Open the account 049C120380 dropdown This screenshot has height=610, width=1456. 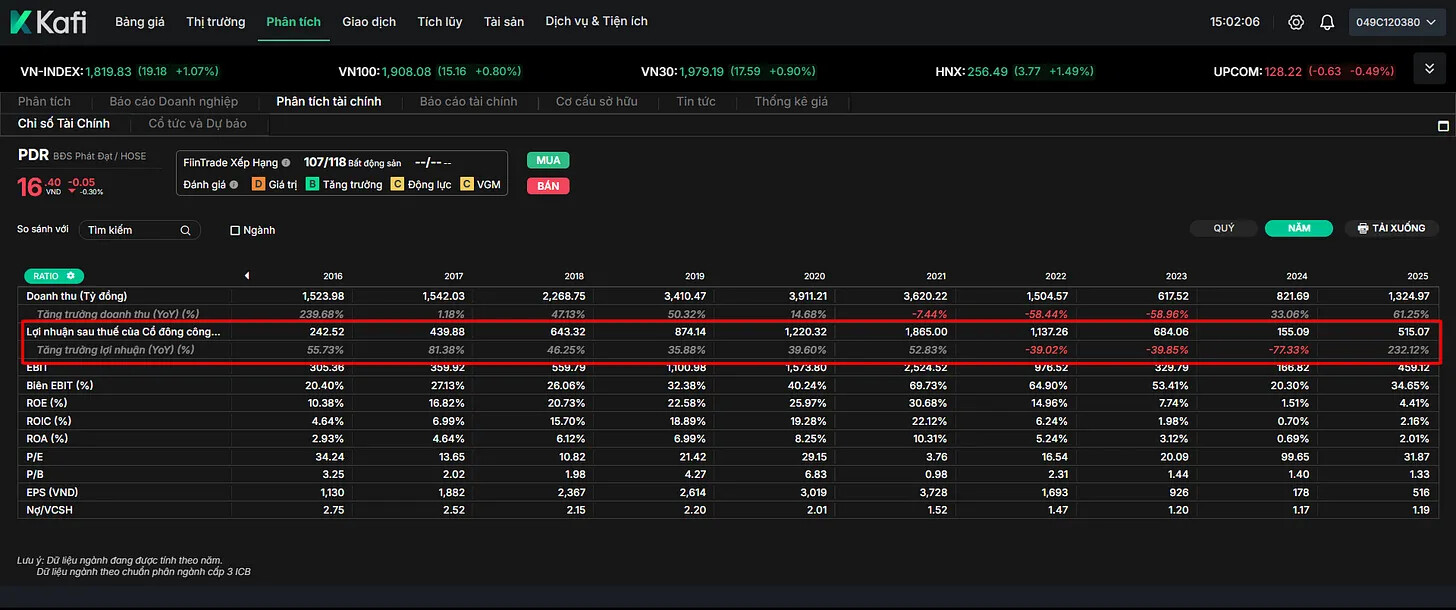(1398, 22)
